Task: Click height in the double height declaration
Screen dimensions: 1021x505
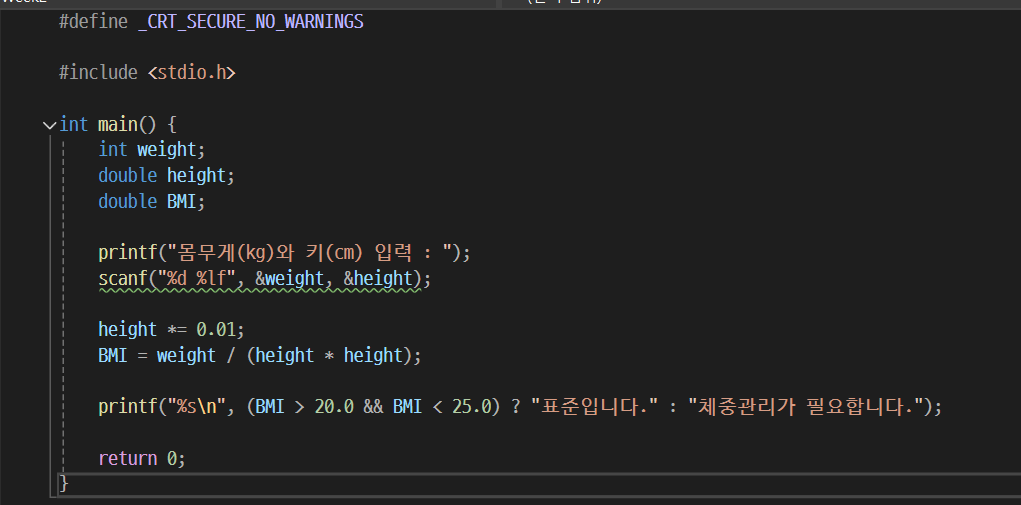Action: coord(196,176)
